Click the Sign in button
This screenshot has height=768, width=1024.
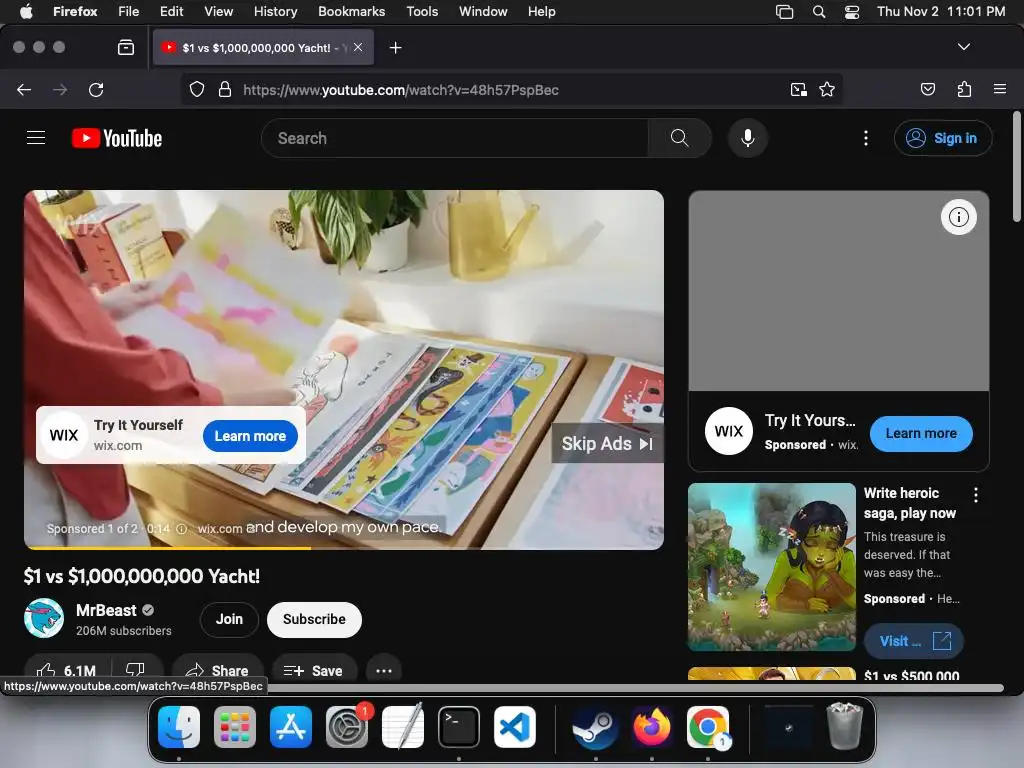coord(942,138)
